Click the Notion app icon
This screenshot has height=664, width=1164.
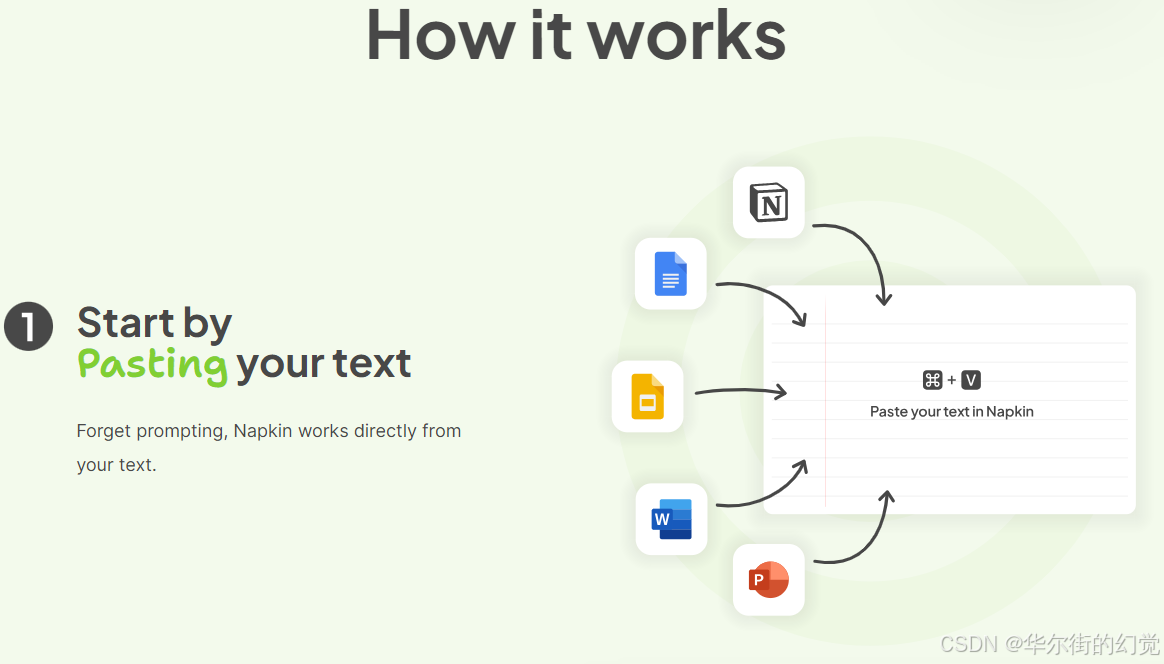coord(768,203)
